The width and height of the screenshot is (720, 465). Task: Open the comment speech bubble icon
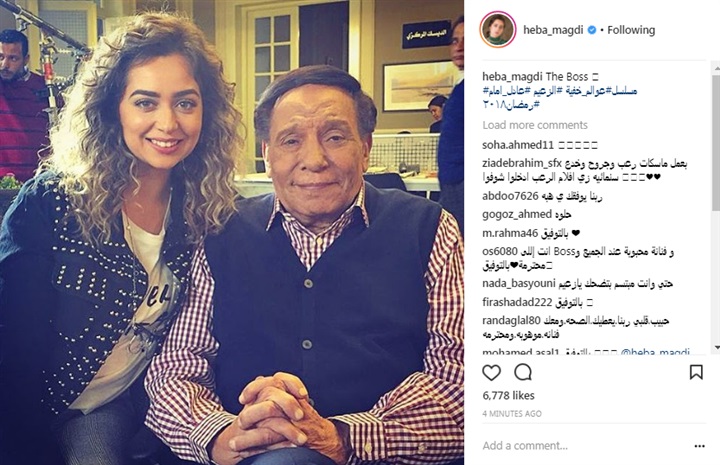click(523, 372)
